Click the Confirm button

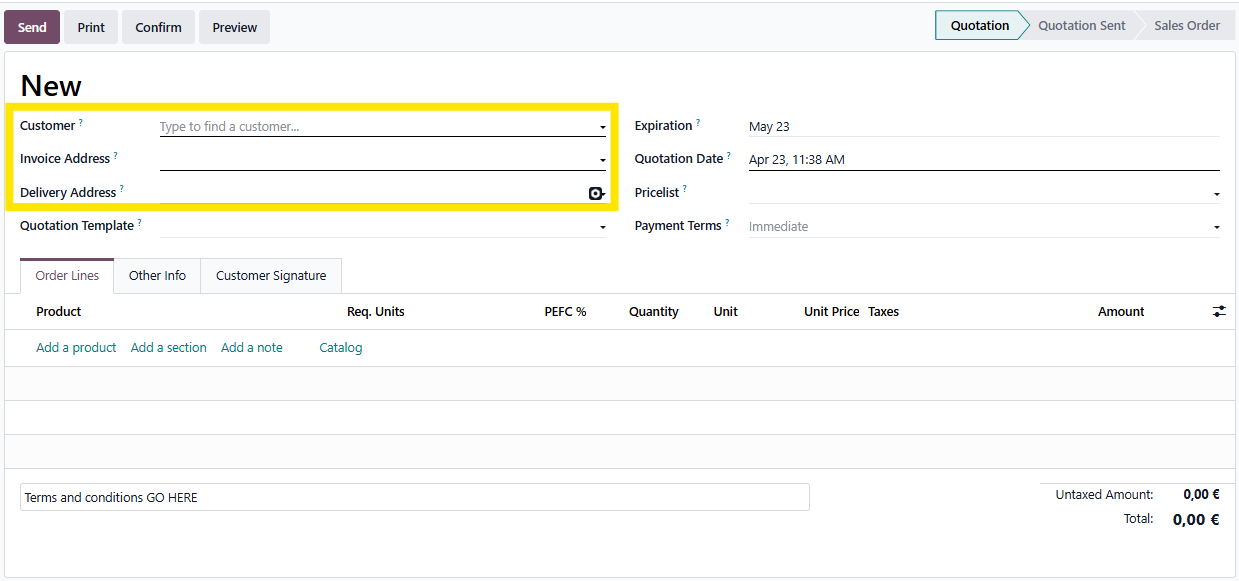point(158,27)
